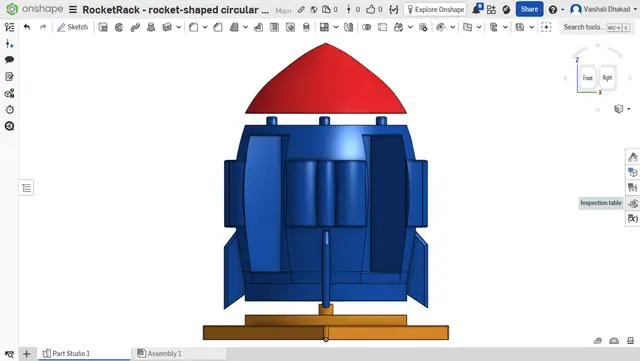This screenshot has width=640, height=361.
Task: Expand the dropdown arrow right of Plane group
Action: 505,27
